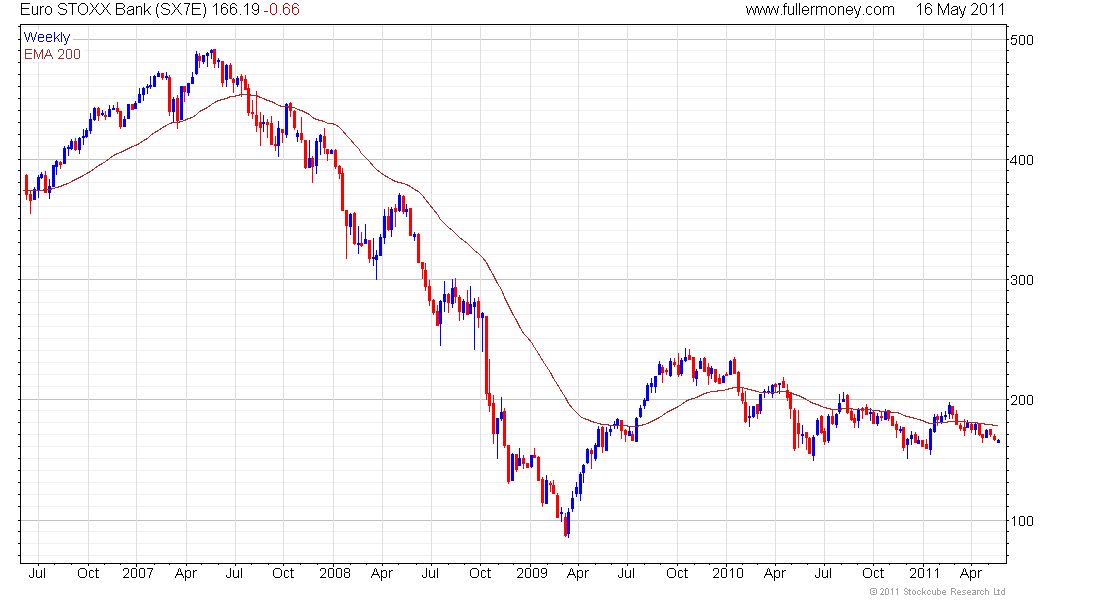Click the 100 price axis label
The width and height of the screenshot is (1100, 600).
point(1021,521)
